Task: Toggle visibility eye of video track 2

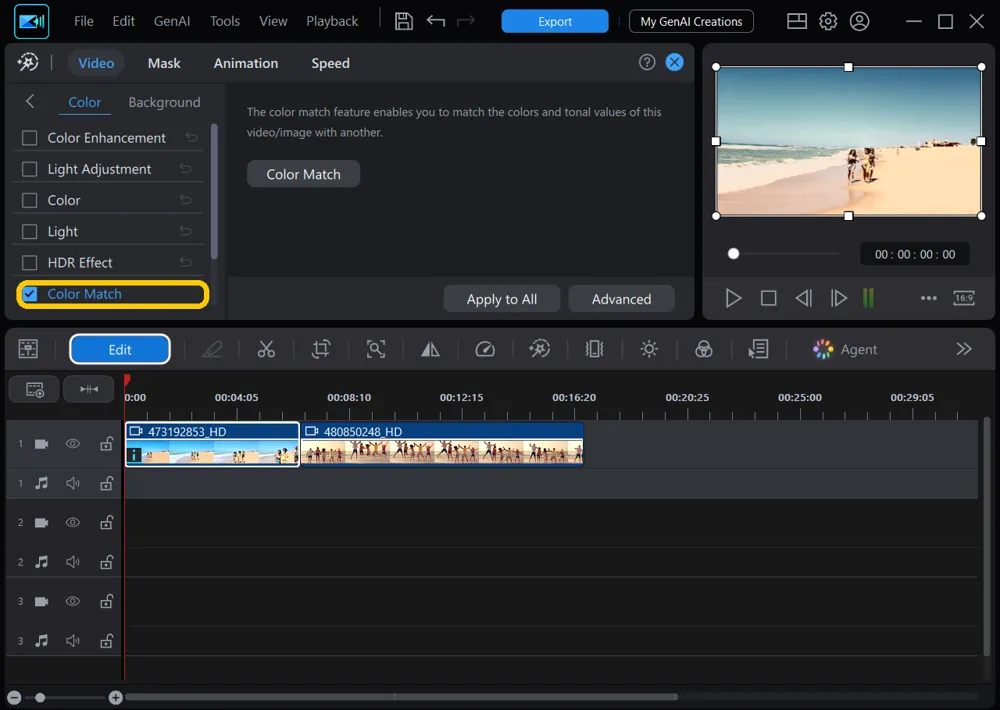Action: (73, 522)
